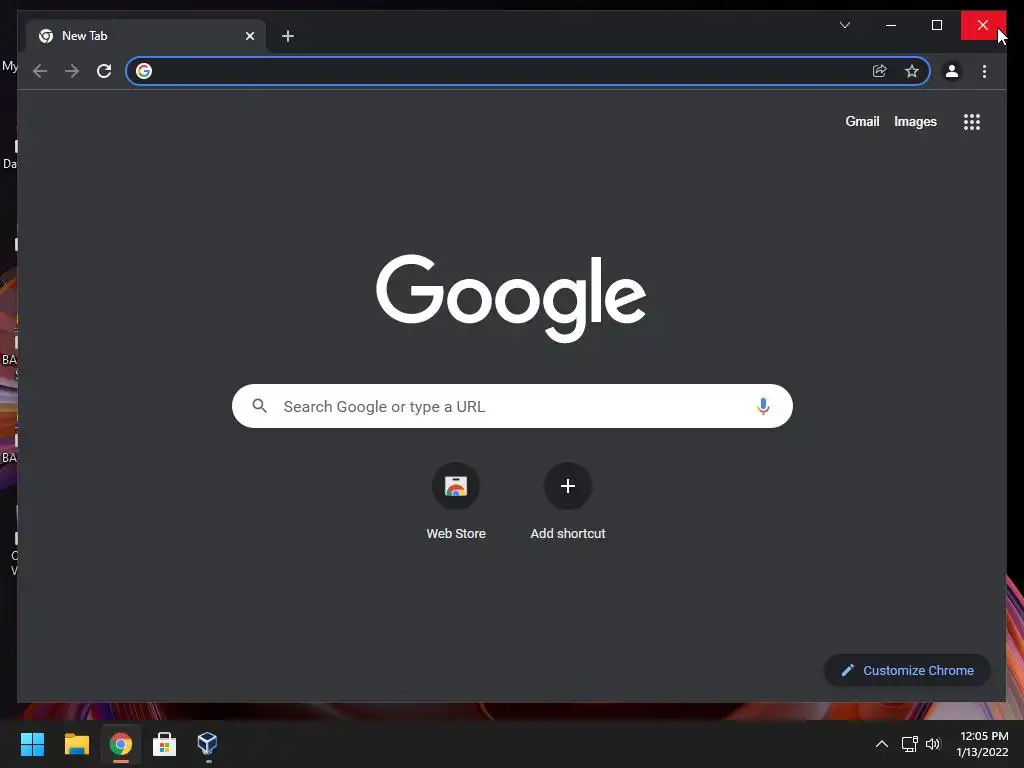Bookmark this tab with the star icon
The image size is (1024, 768).
[912, 71]
